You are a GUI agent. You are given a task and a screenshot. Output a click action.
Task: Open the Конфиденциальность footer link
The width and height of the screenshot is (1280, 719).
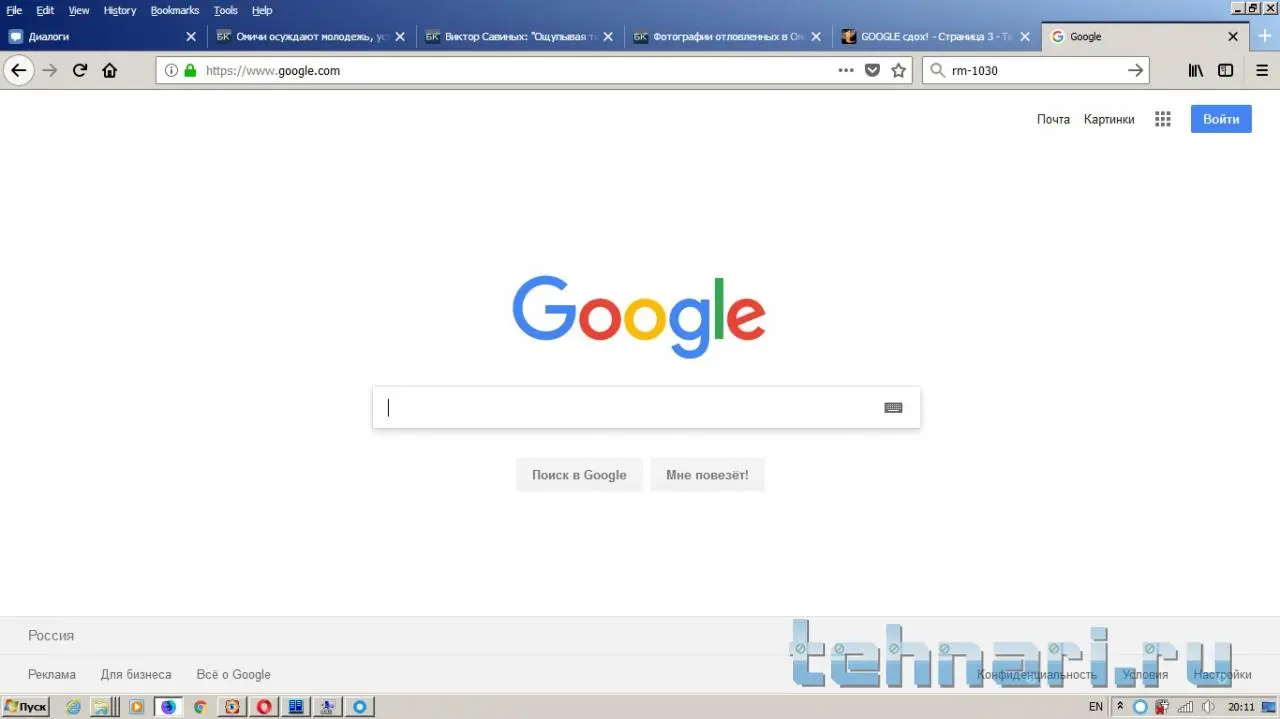1037,674
